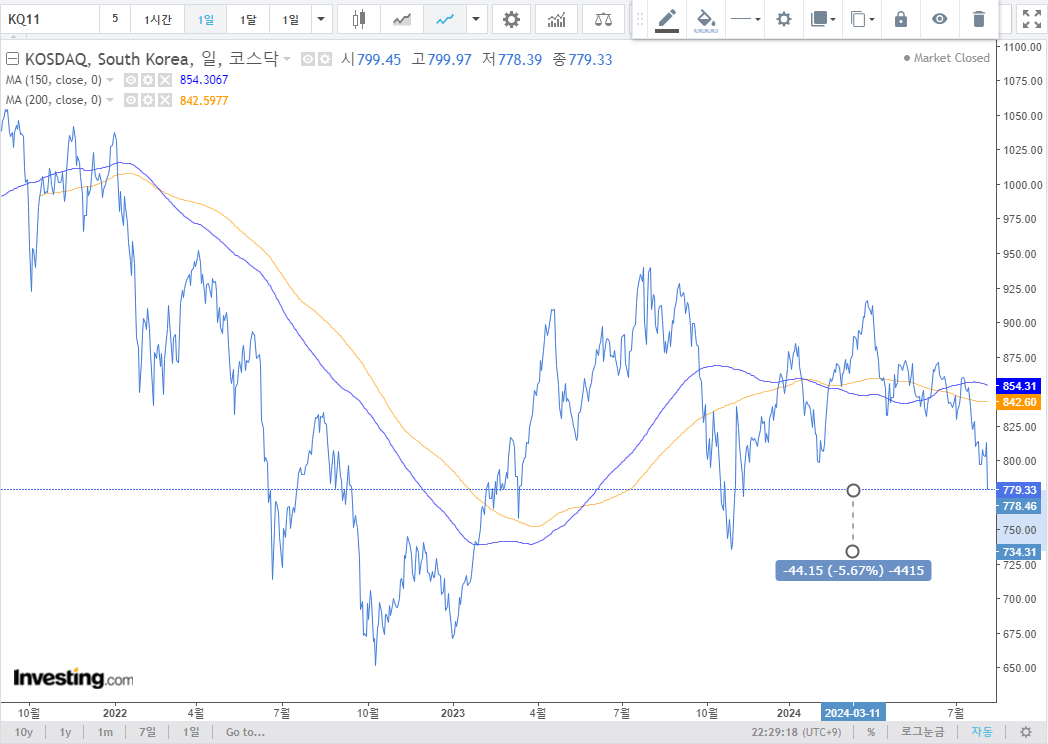Remove MA 150 indicator with X
1048x744 pixels.
tap(164, 80)
